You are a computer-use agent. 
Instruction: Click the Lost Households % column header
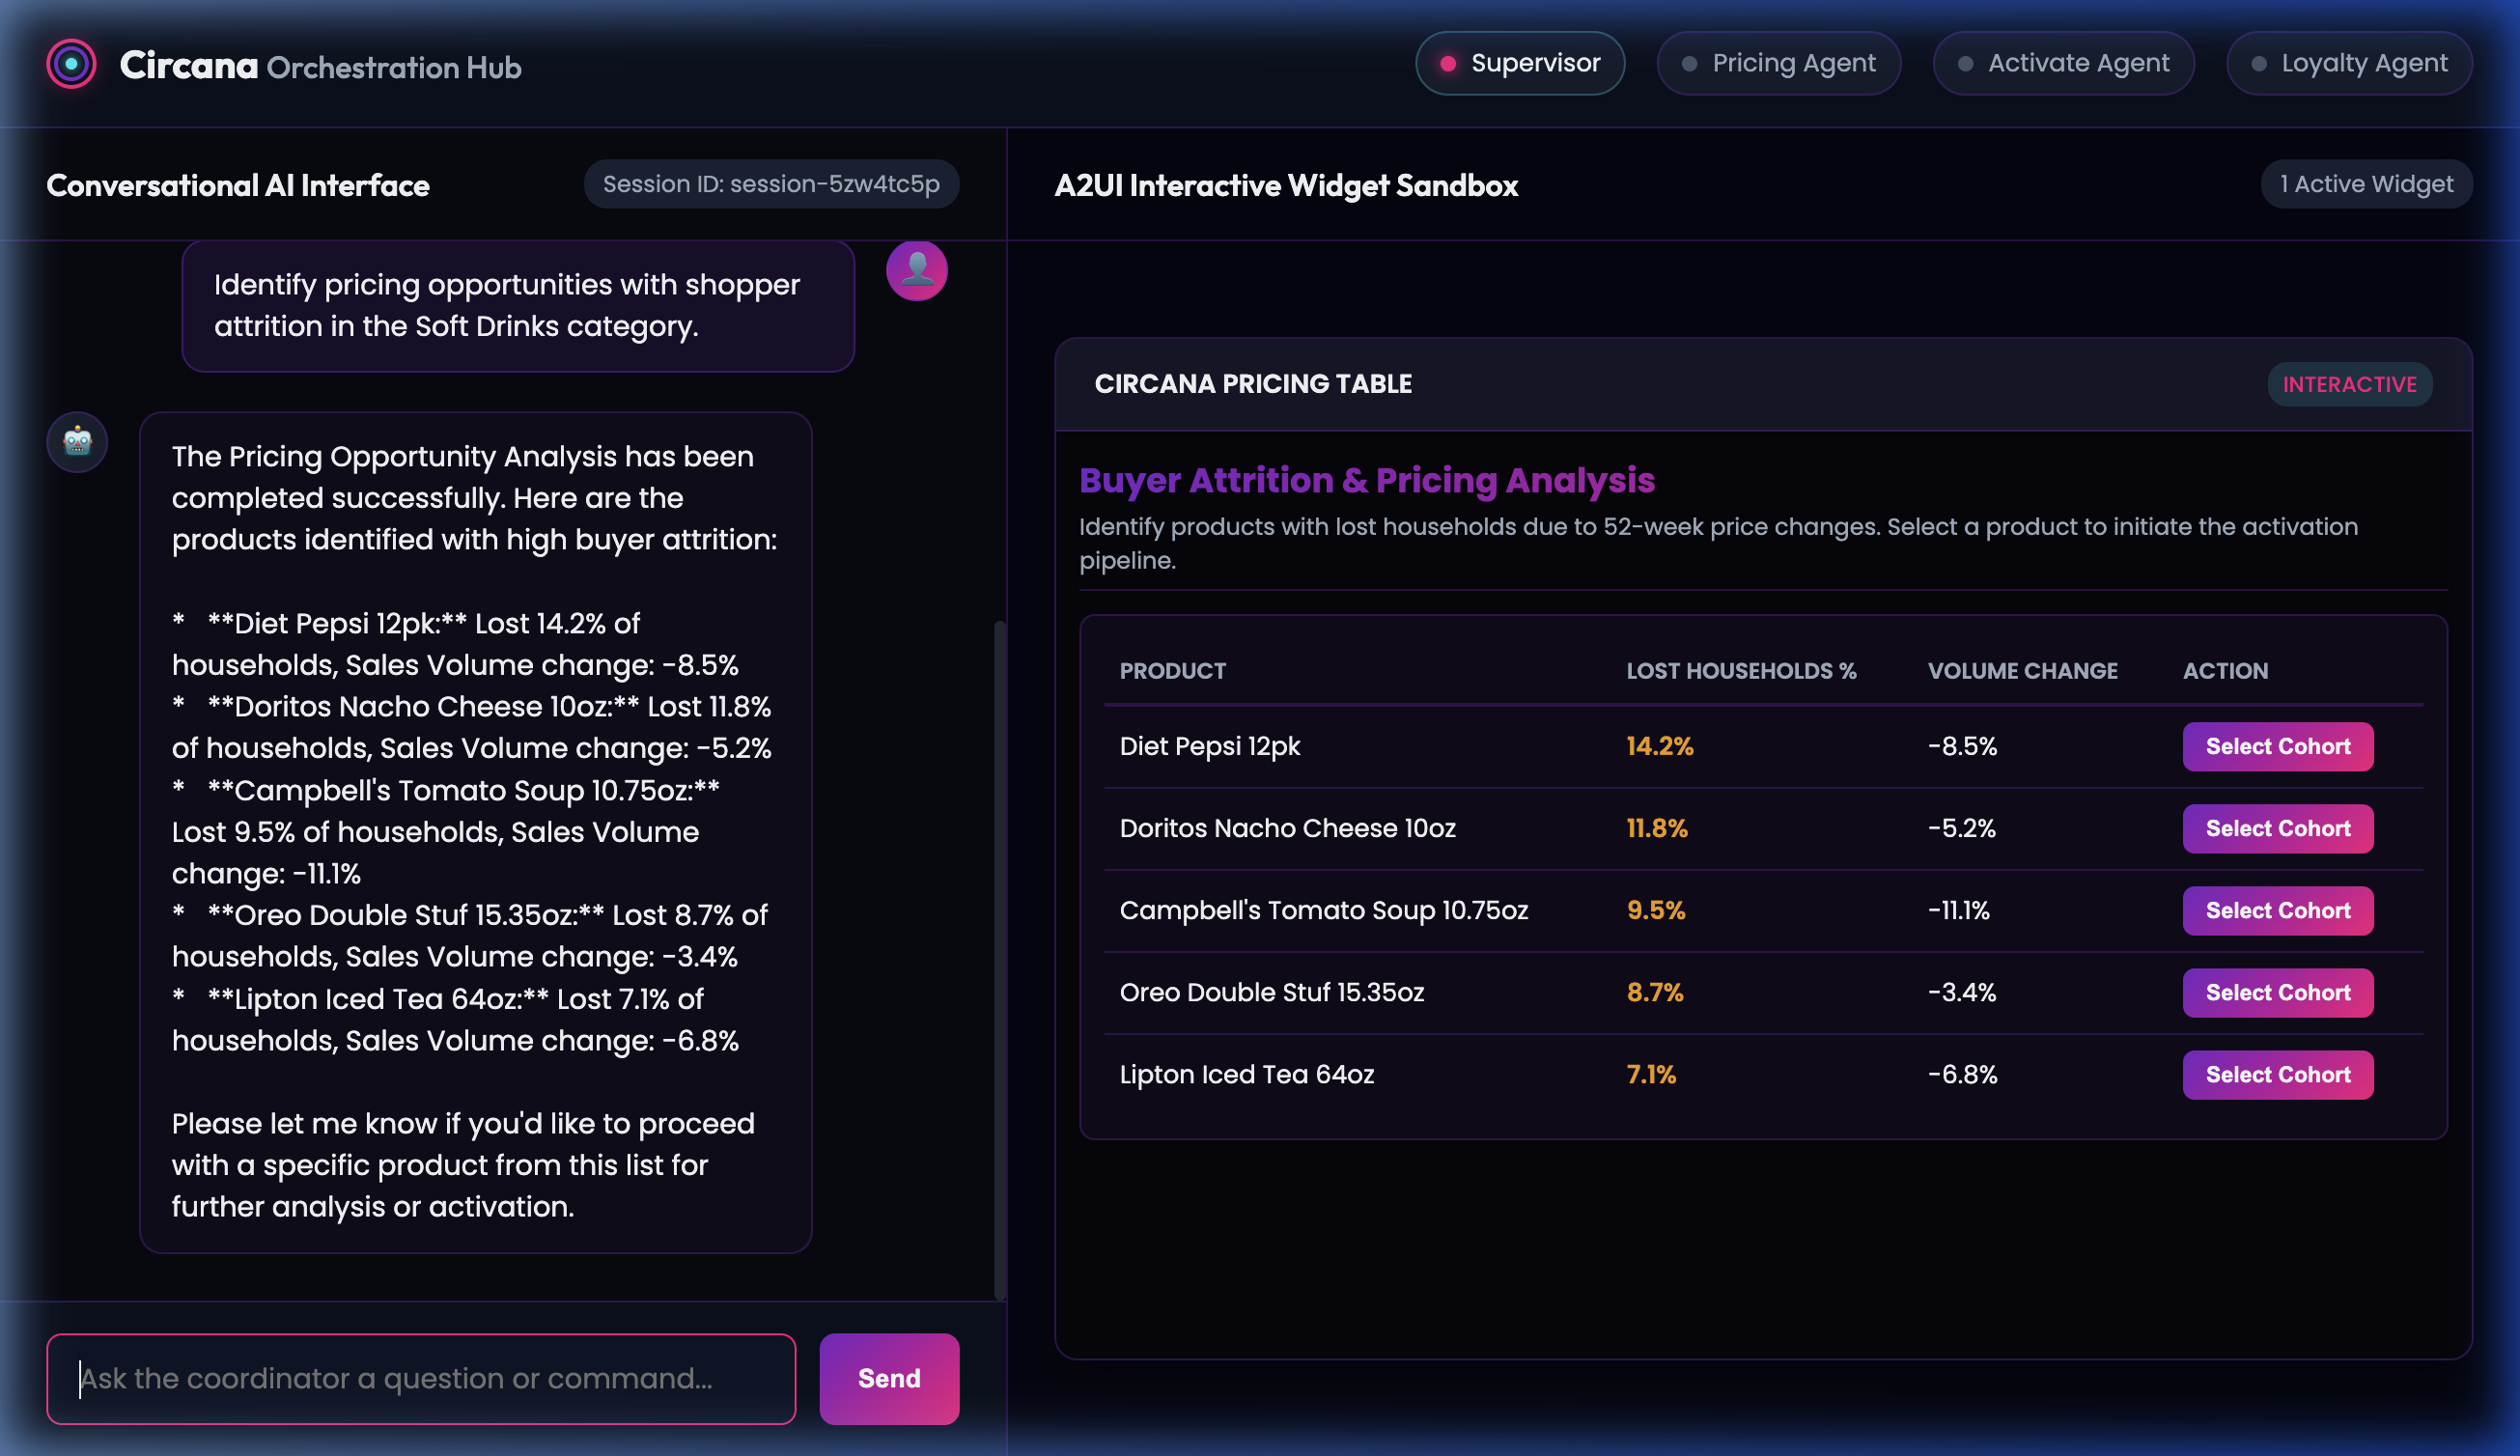pyautogui.click(x=1740, y=671)
